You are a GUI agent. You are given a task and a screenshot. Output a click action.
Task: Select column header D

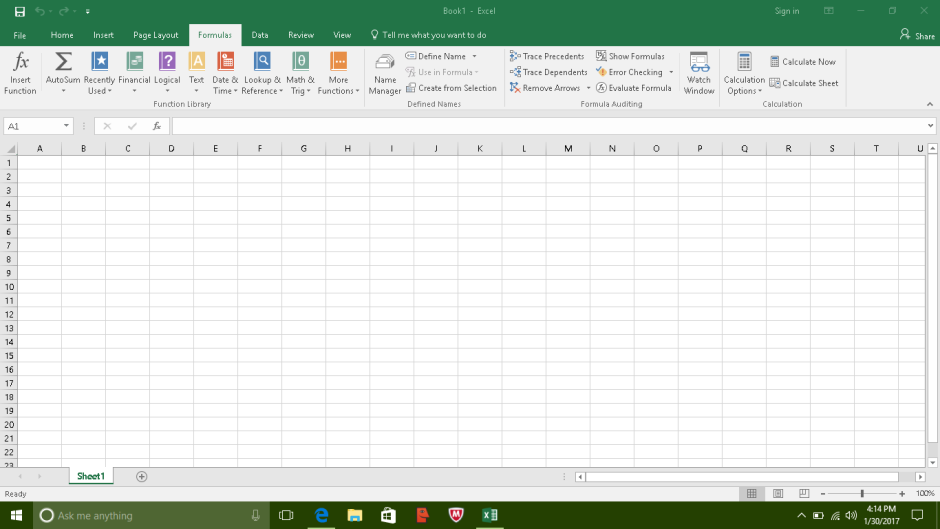pos(171,149)
